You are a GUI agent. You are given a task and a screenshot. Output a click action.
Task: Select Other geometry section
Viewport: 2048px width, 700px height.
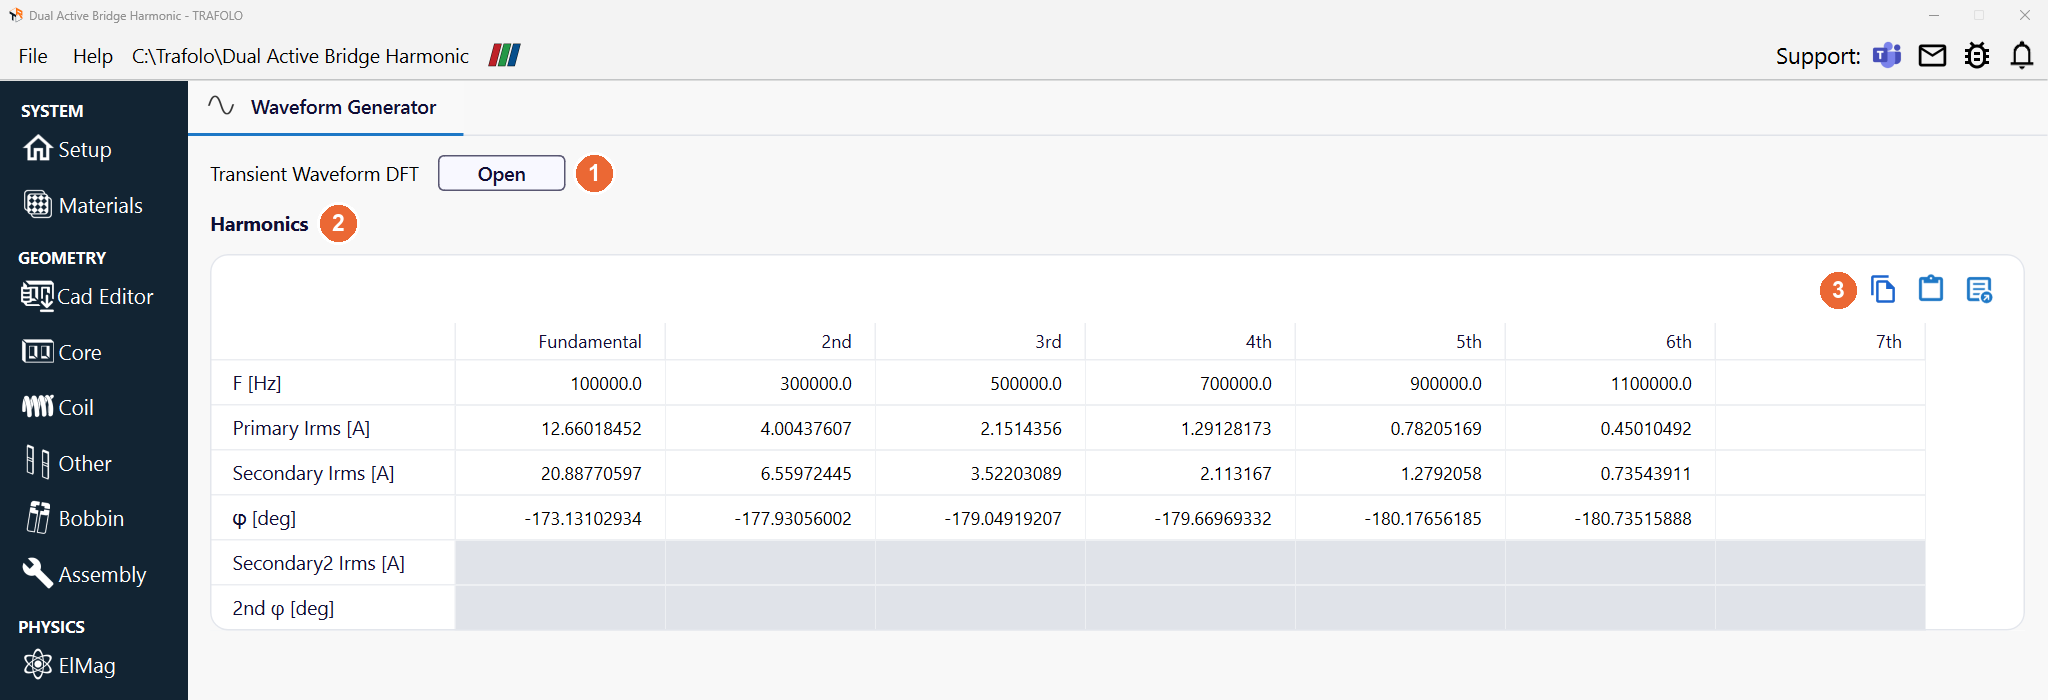68,463
